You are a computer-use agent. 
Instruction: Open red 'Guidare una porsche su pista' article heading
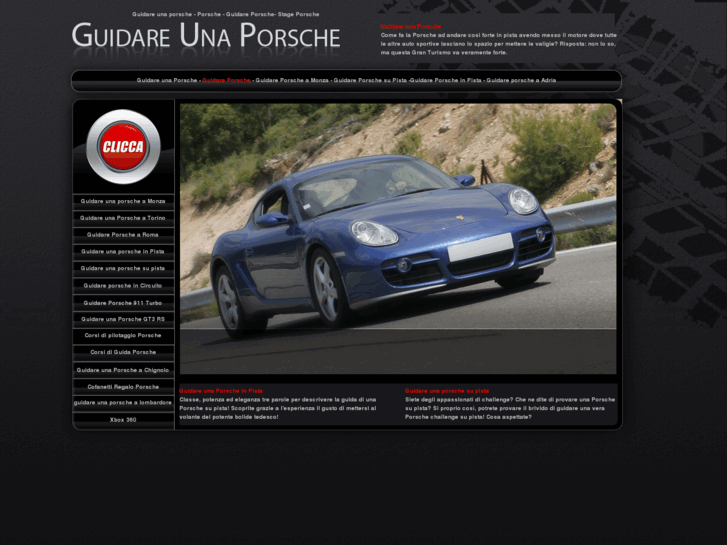click(x=447, y=391)
